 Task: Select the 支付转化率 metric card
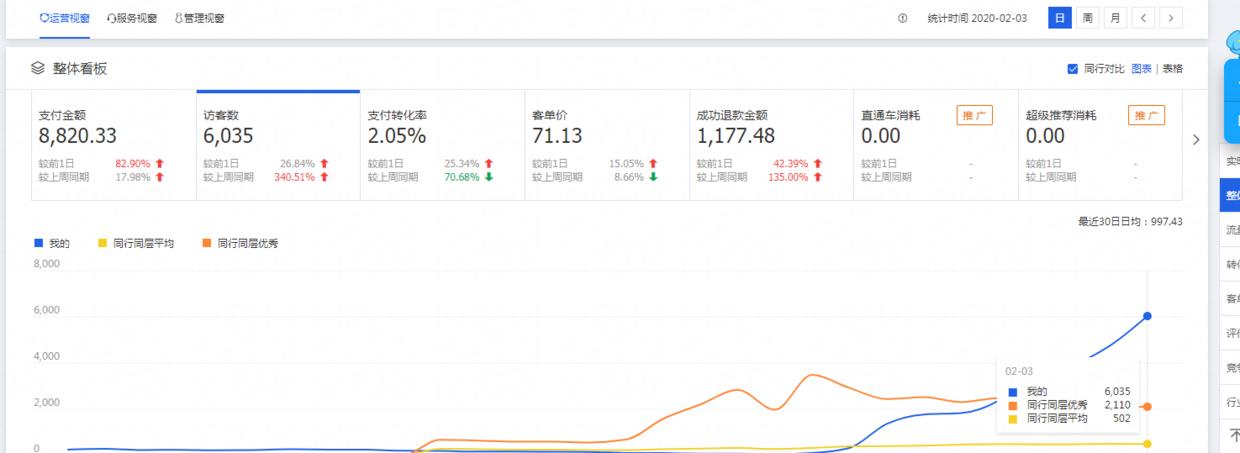click(442, 146)
